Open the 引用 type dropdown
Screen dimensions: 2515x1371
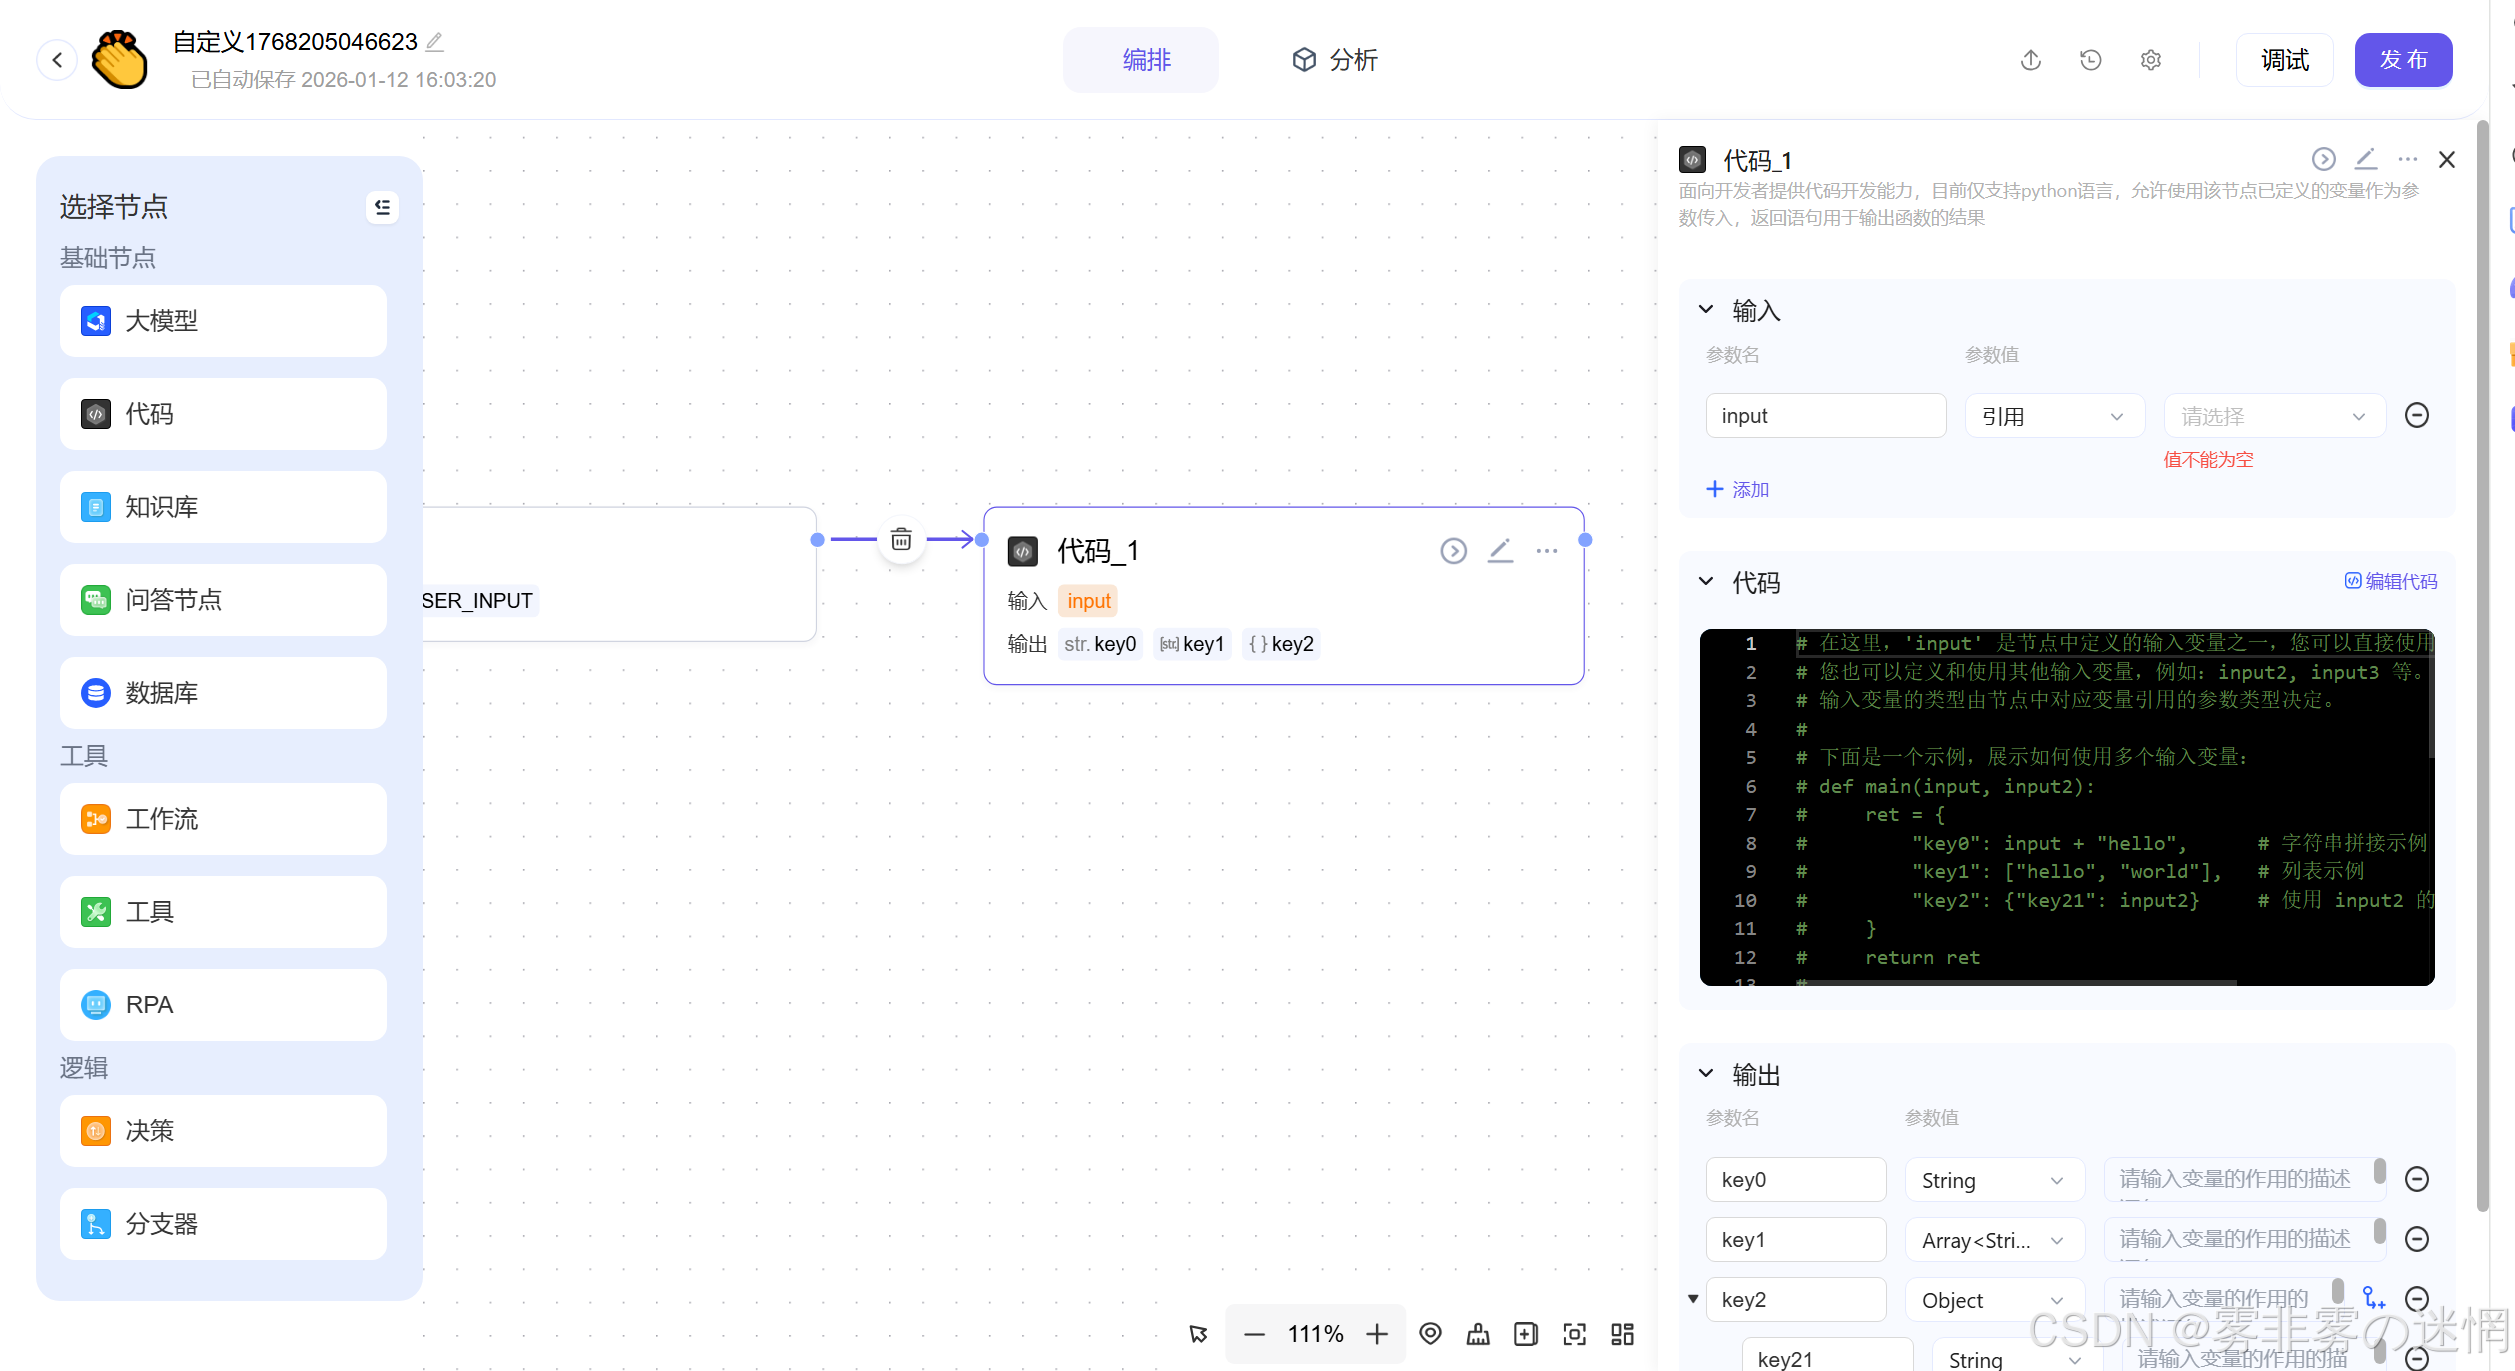pos(2053,416)
